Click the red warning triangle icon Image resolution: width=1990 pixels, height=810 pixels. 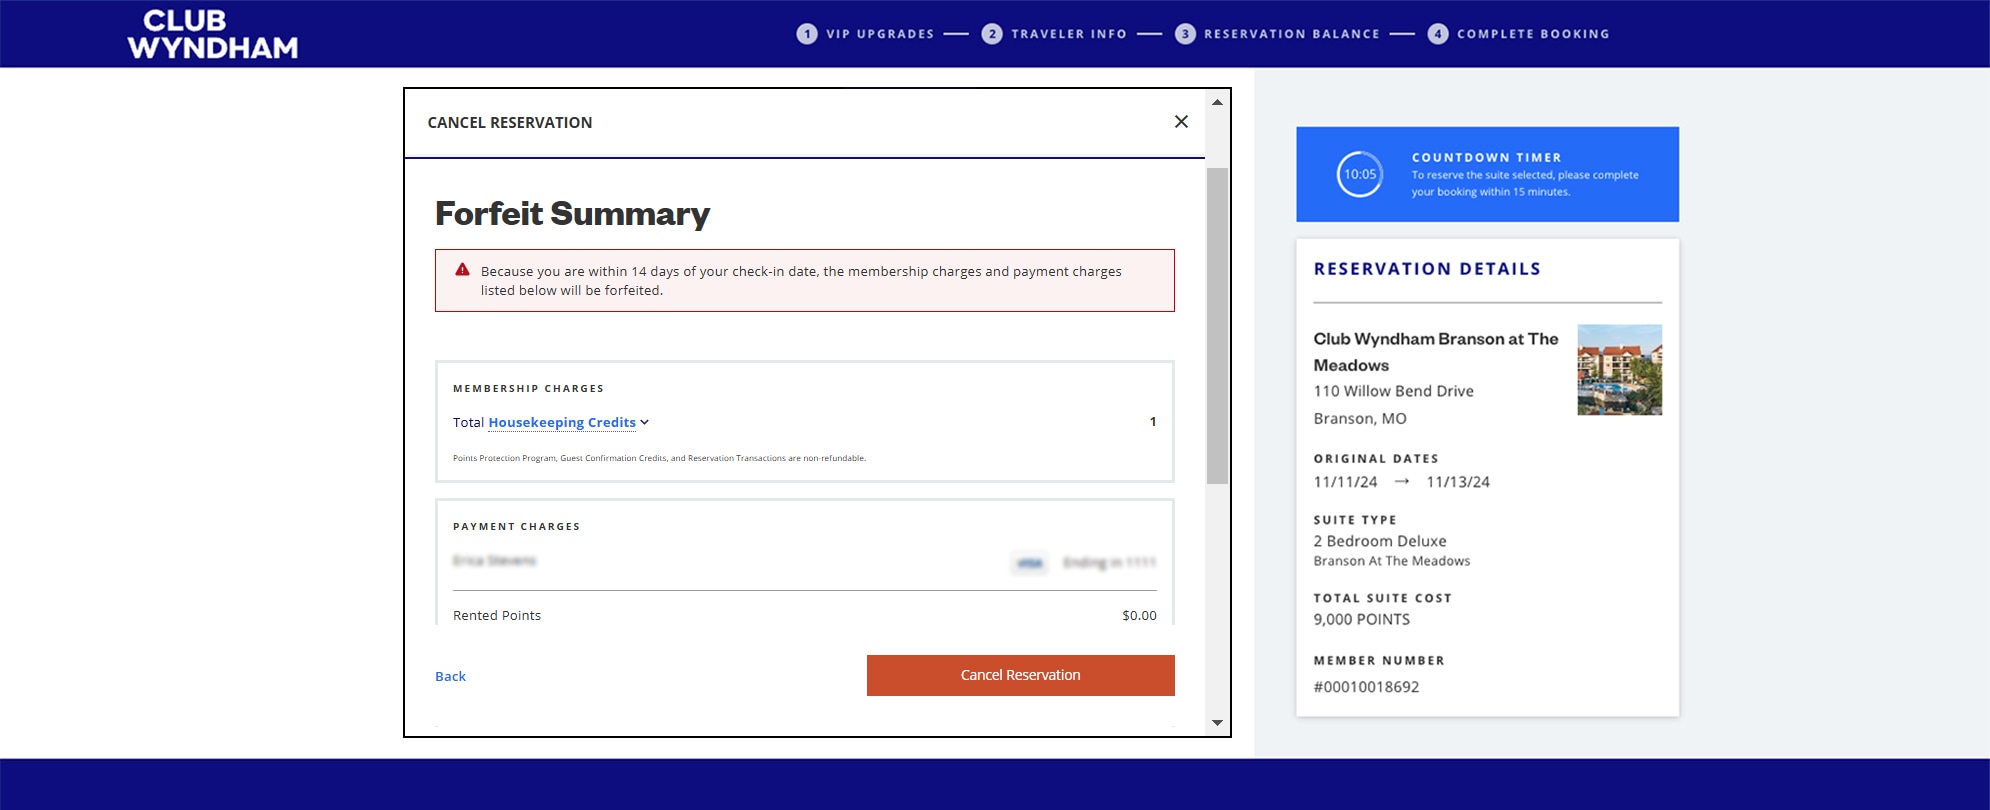pos(462,270)
